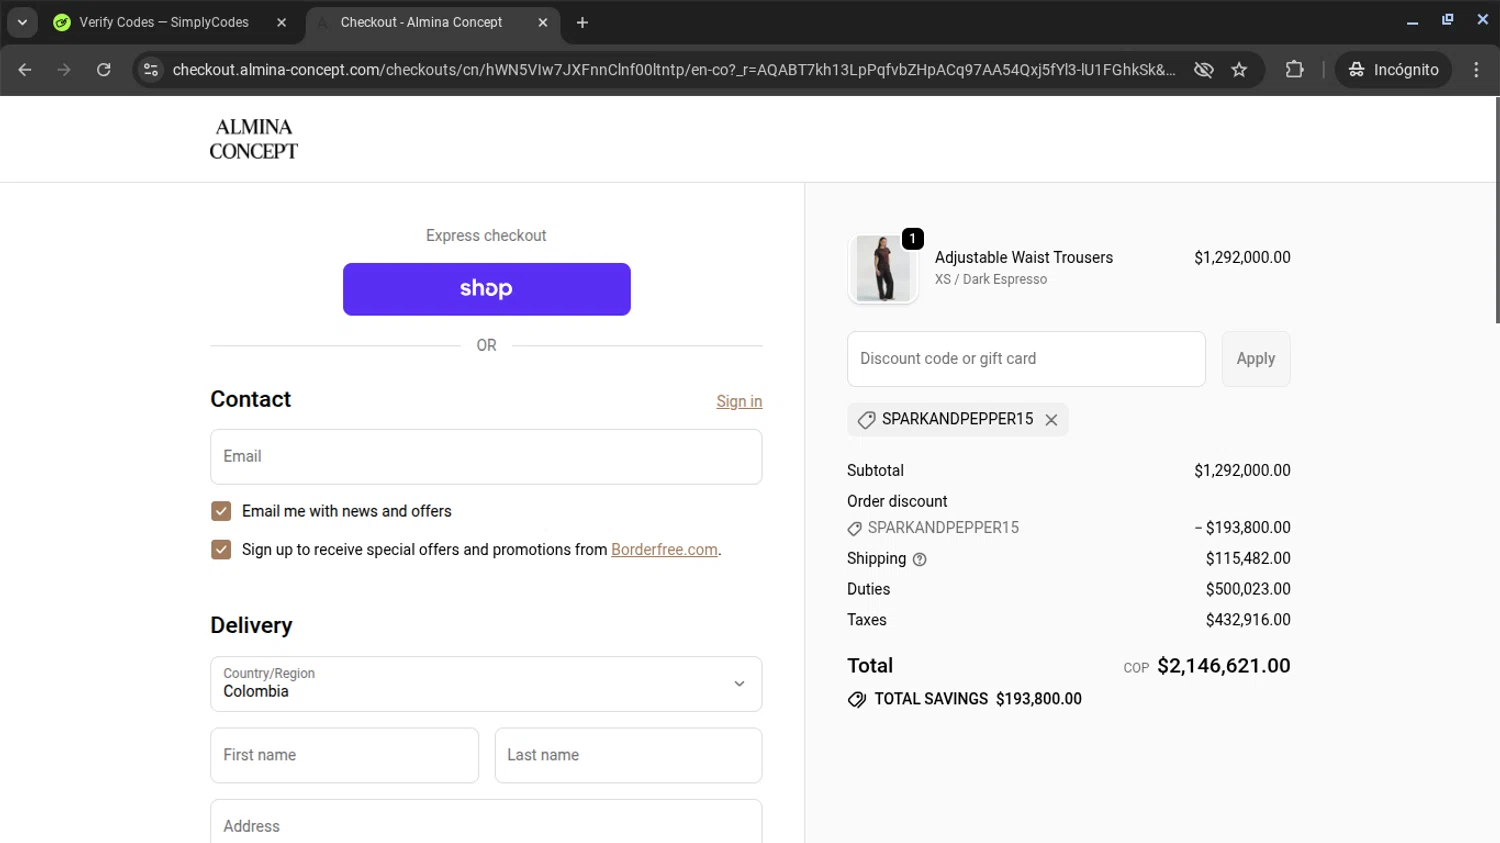Click third-party cookies blocked eye icon
The width and height of the screenshot is (1500, 843).
(1204, 70)
